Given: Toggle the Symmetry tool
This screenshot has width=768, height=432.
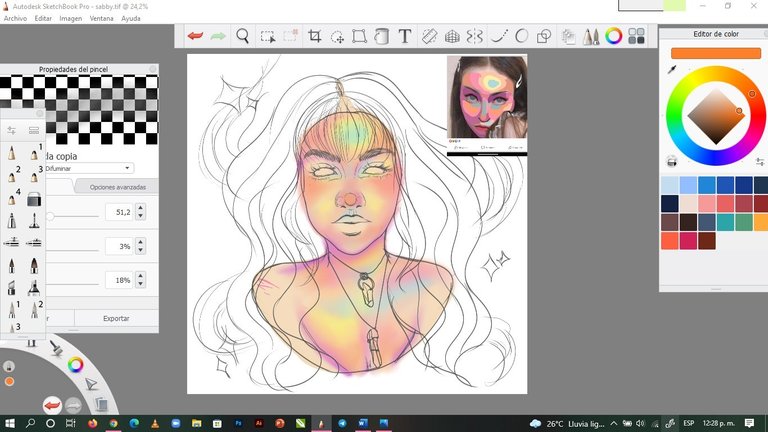Looking at the screenshot, I should pos(475,36).
